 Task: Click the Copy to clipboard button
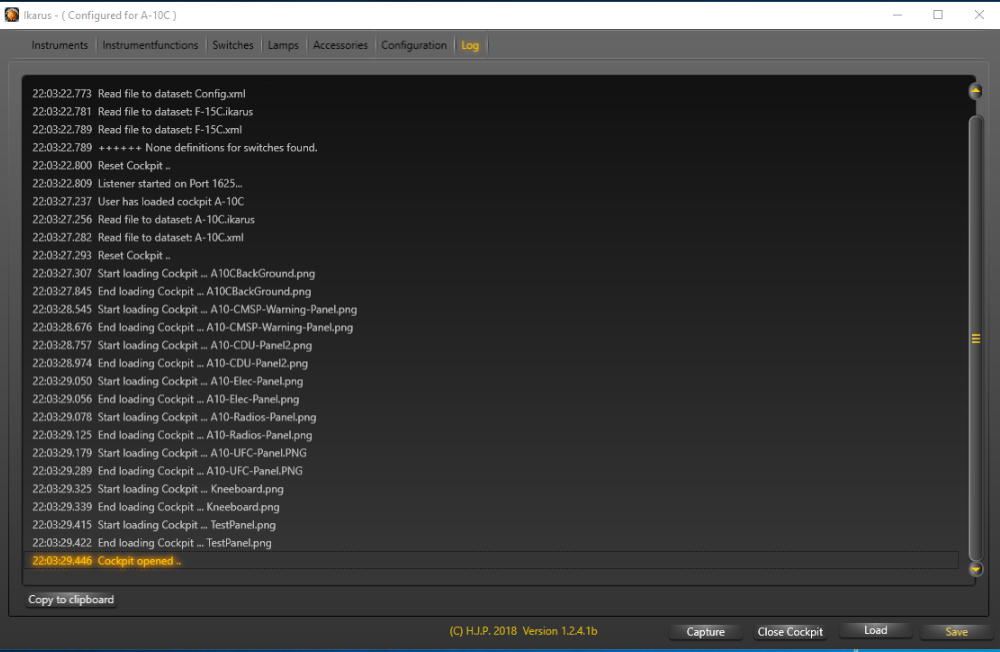coord(71,600)
